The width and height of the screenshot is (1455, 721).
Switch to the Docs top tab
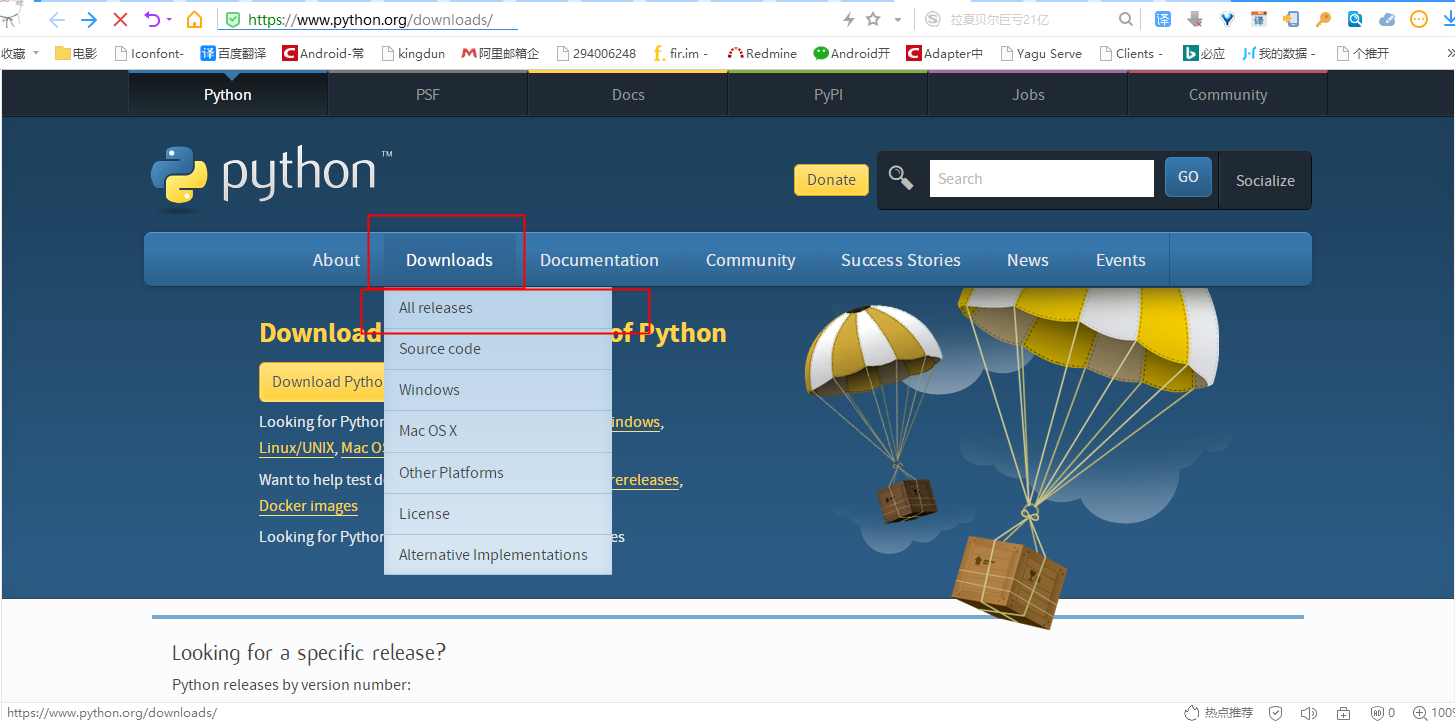(x=628, y=95)
